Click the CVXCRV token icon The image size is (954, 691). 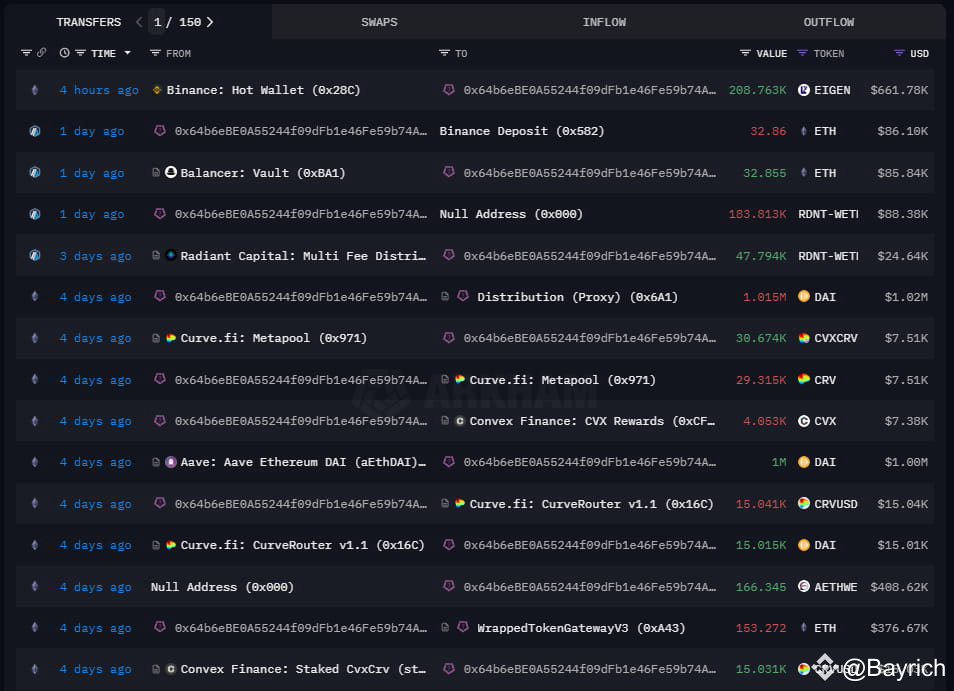(804, 338)
